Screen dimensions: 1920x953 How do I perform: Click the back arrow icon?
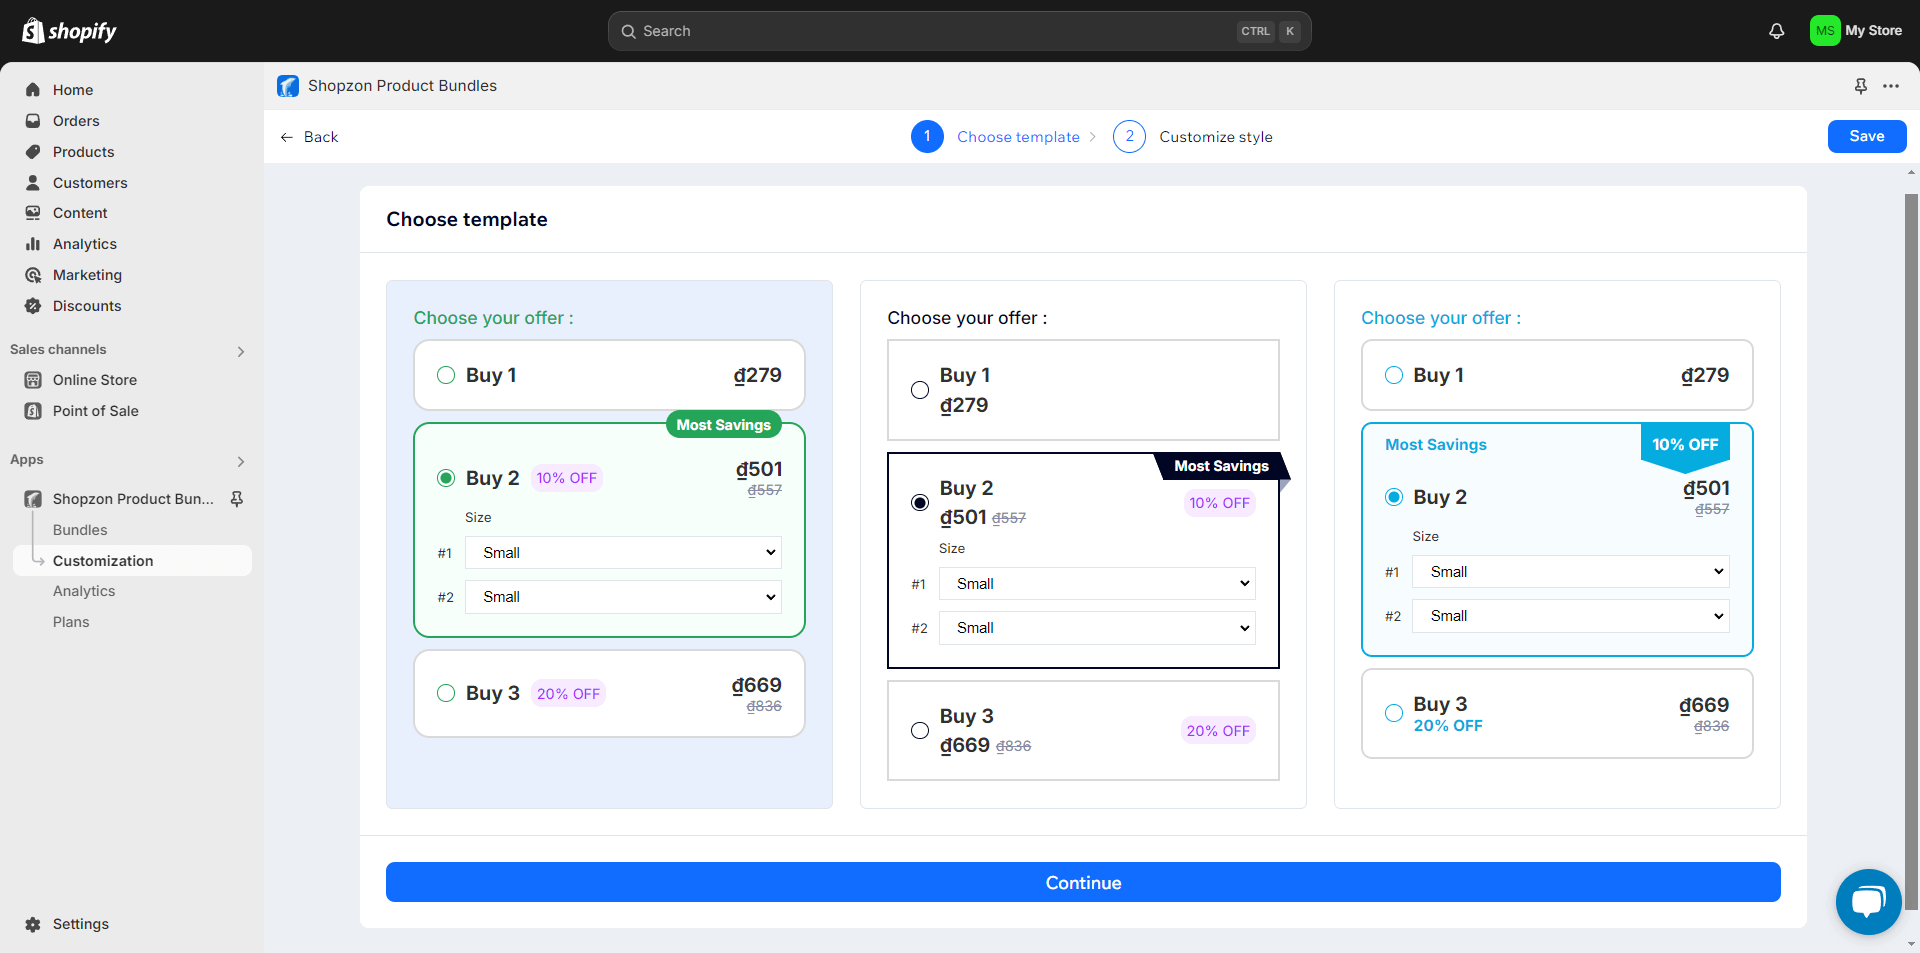287,137
